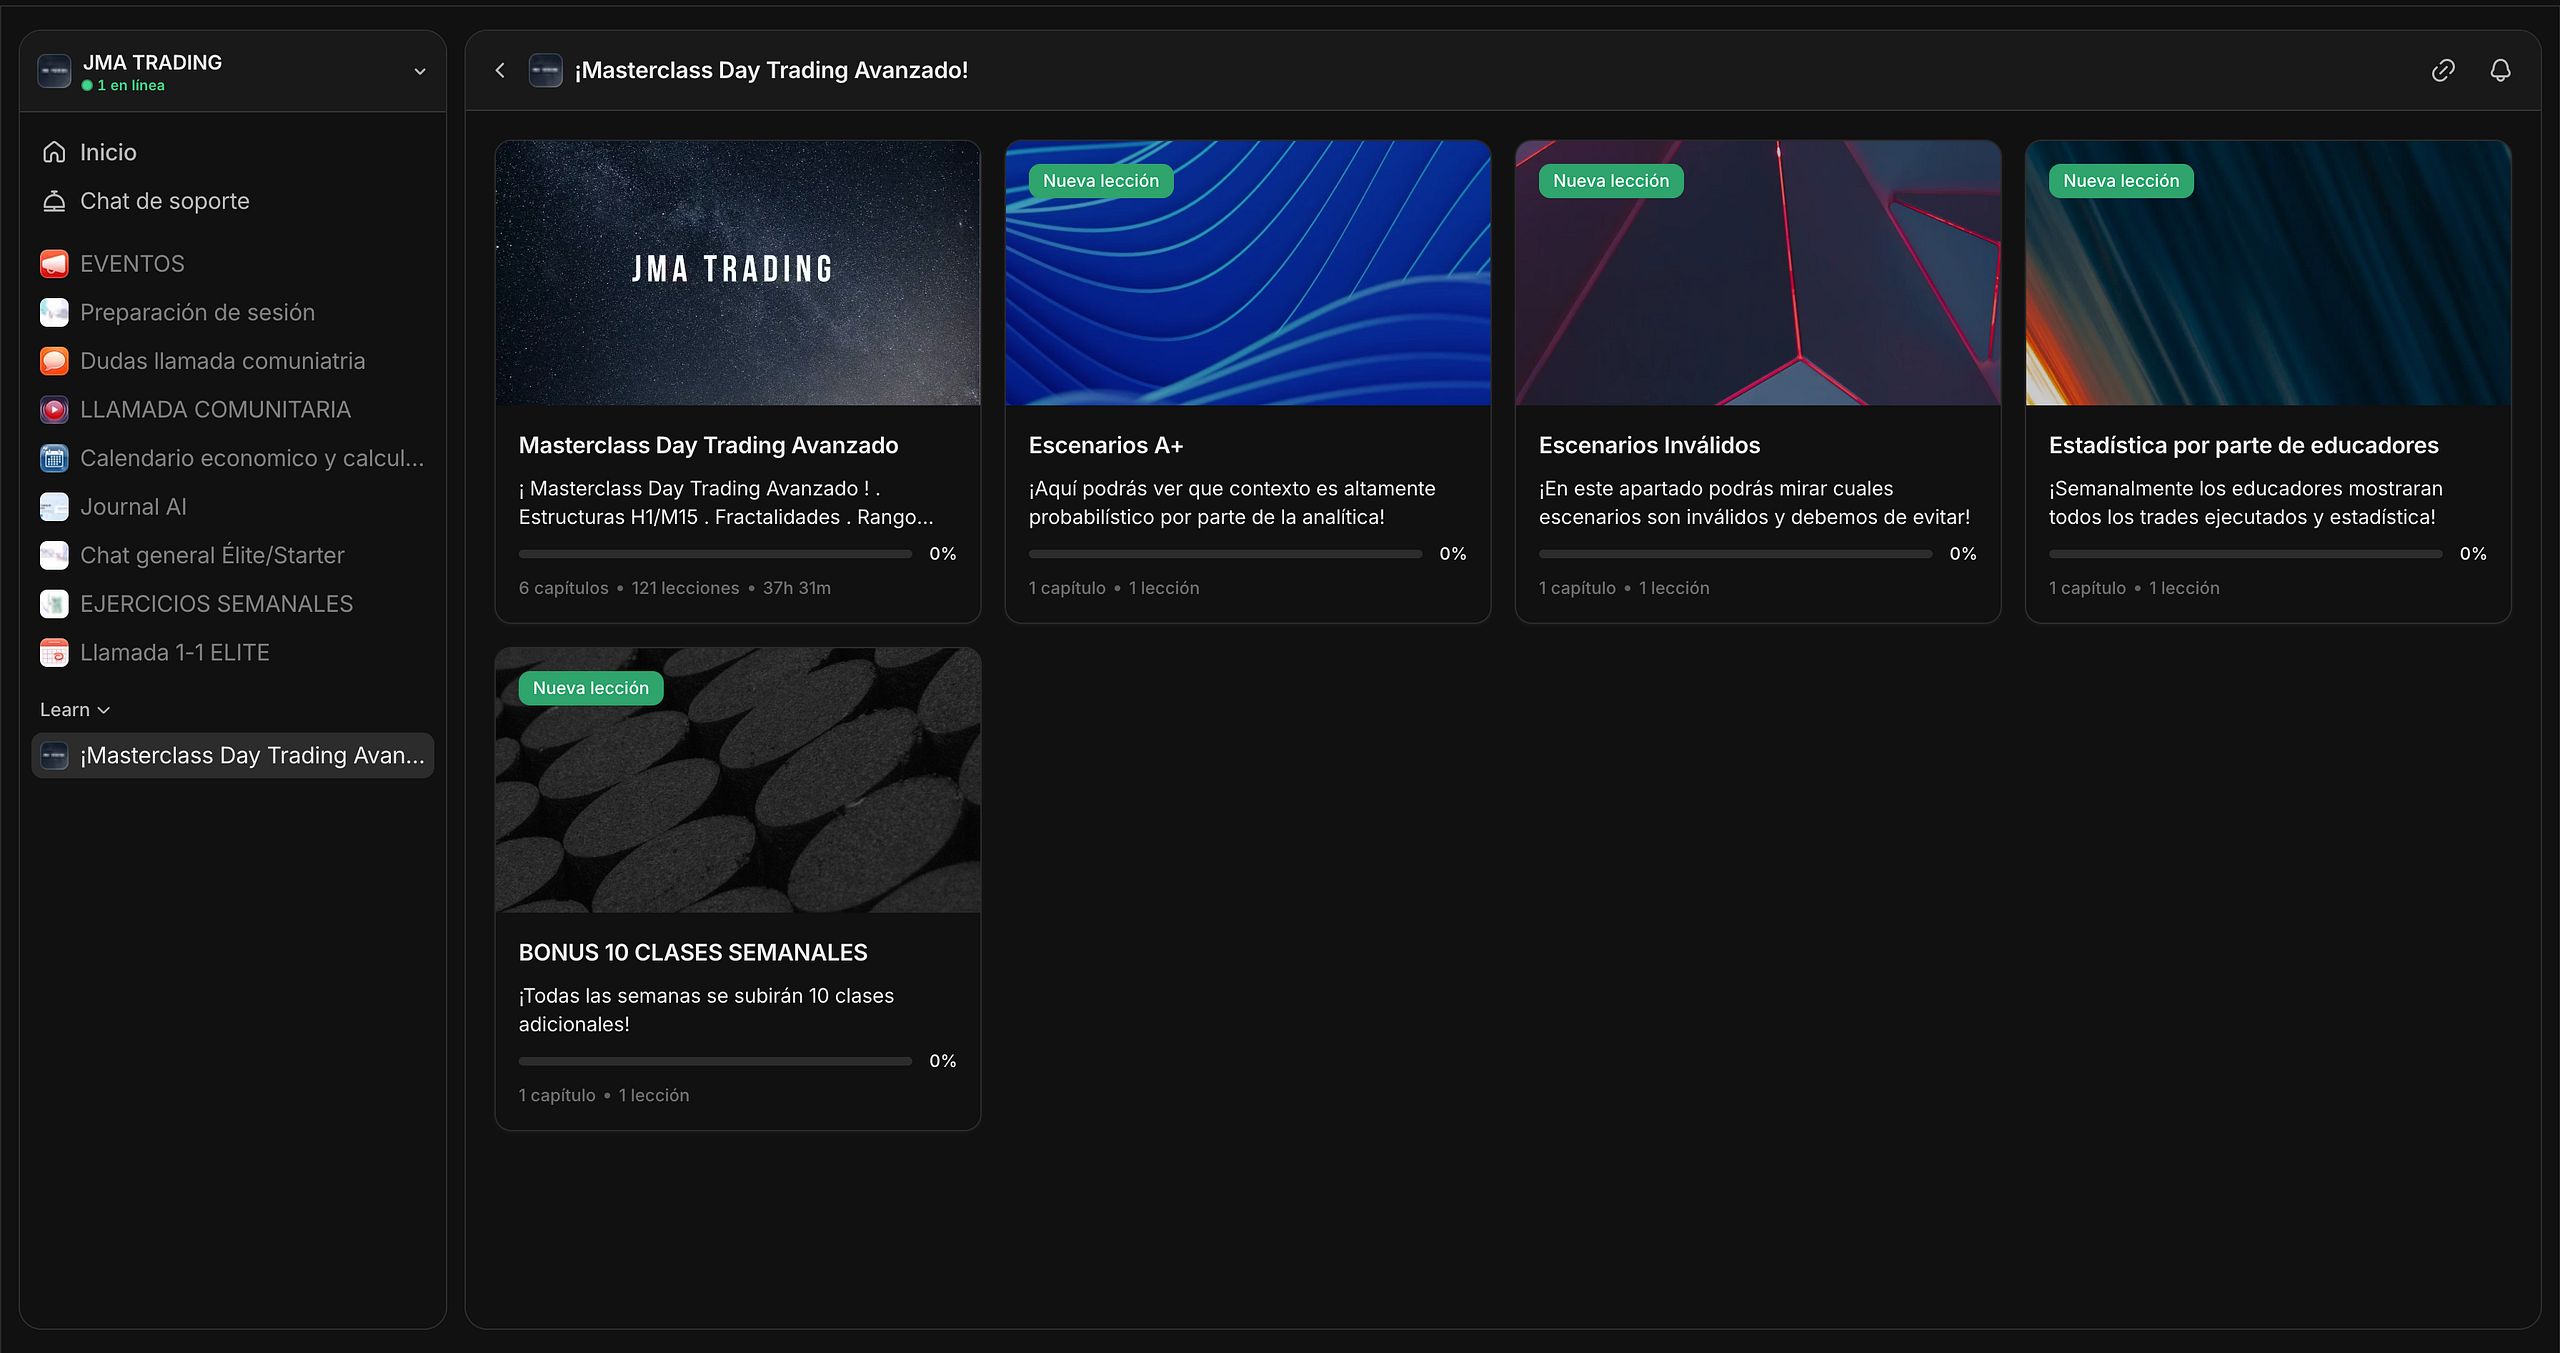The width and height of the screenshot is (2560, 1353).
Task: Click the red geometric Escenarios Inválidos thumbnail
Action: (1758, 273)
